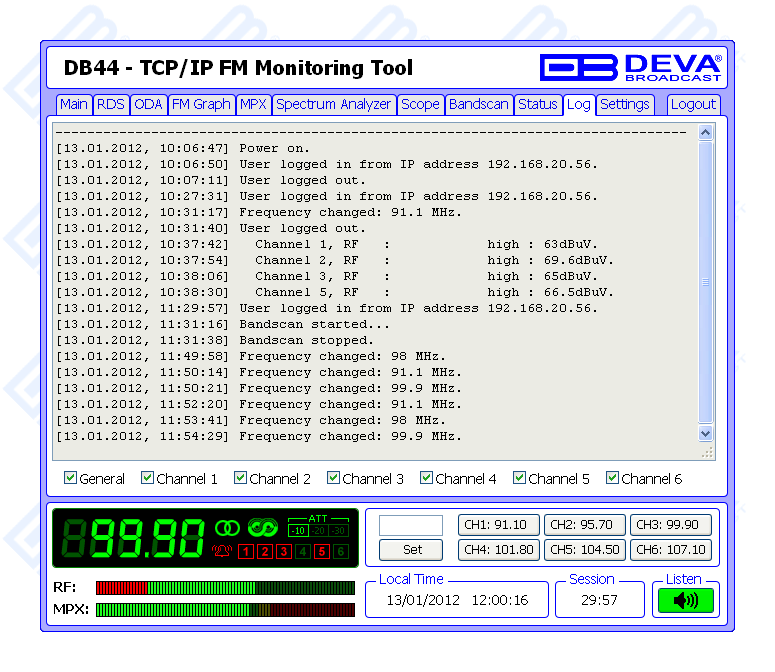Toggle the Channel 3 checkbox
Screen dimensions: 775x672
[333, 478]
